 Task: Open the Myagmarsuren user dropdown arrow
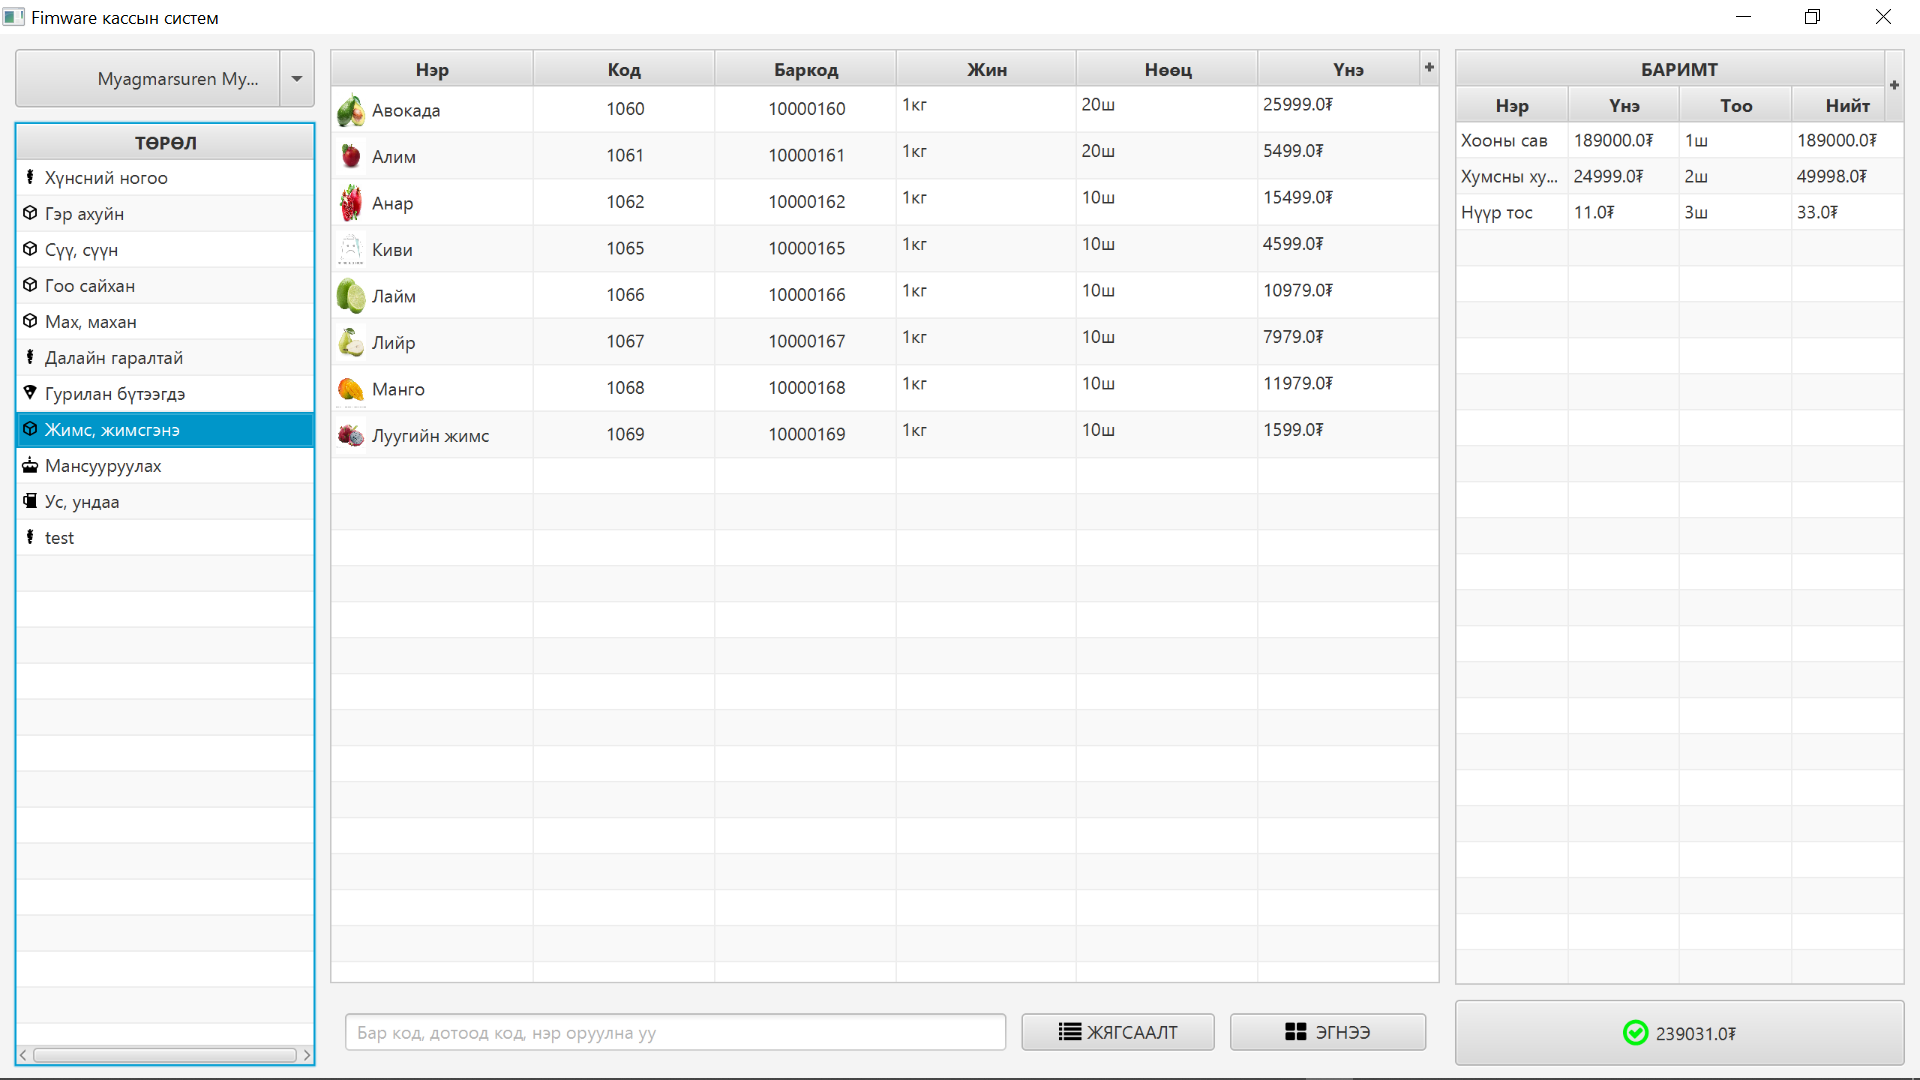(296, 78)
